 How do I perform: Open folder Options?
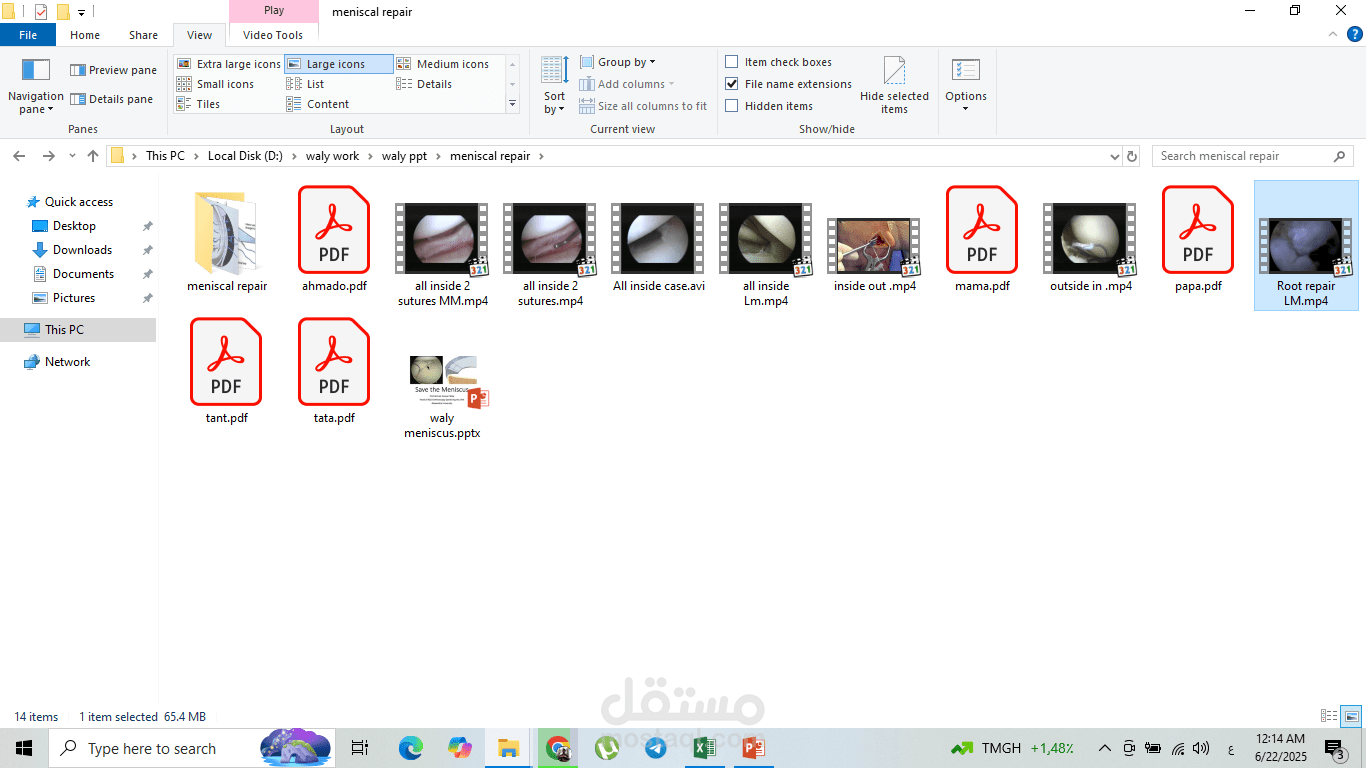click(966, 85)
